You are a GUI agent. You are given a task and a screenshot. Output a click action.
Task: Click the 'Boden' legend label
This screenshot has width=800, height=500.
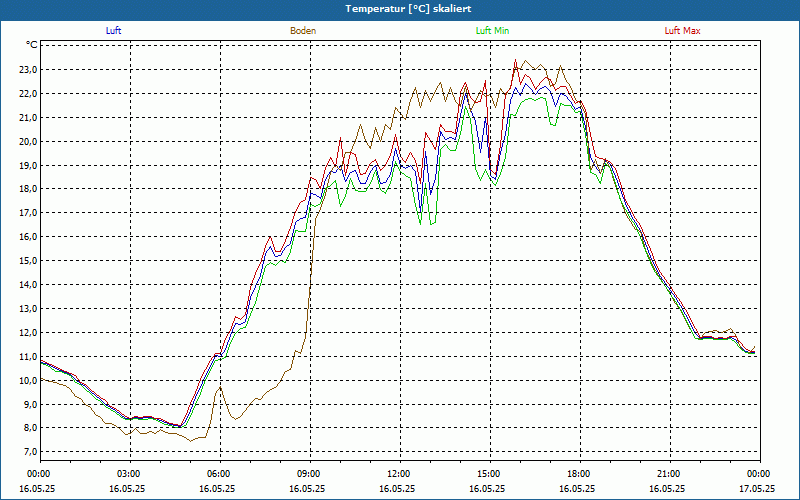(x=303, y=31)
